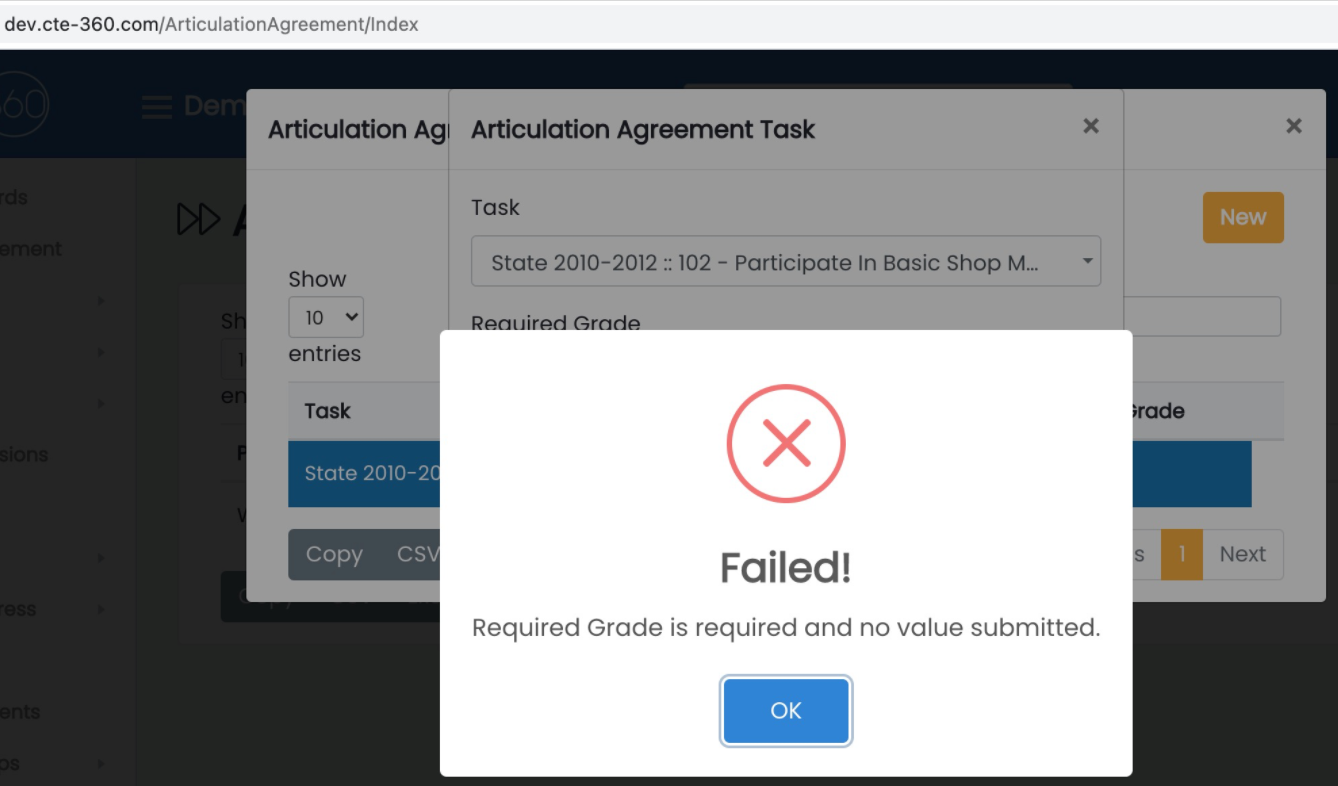Go to the Next page
1338x786 pixels.
coord(1243,554)
